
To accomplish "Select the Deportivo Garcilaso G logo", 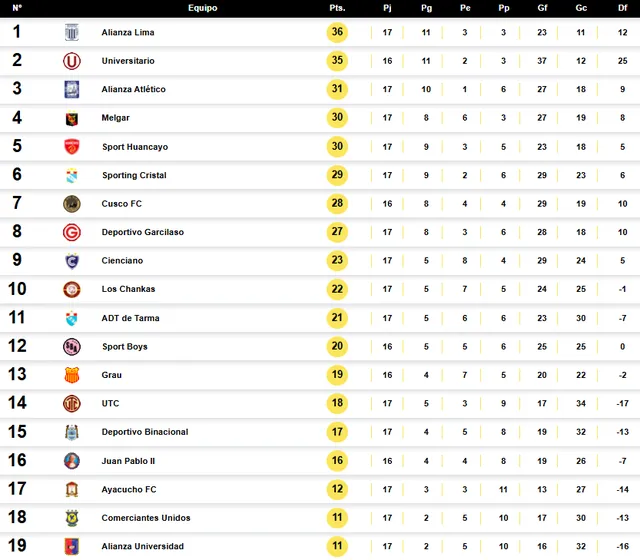I will [72, 232].
